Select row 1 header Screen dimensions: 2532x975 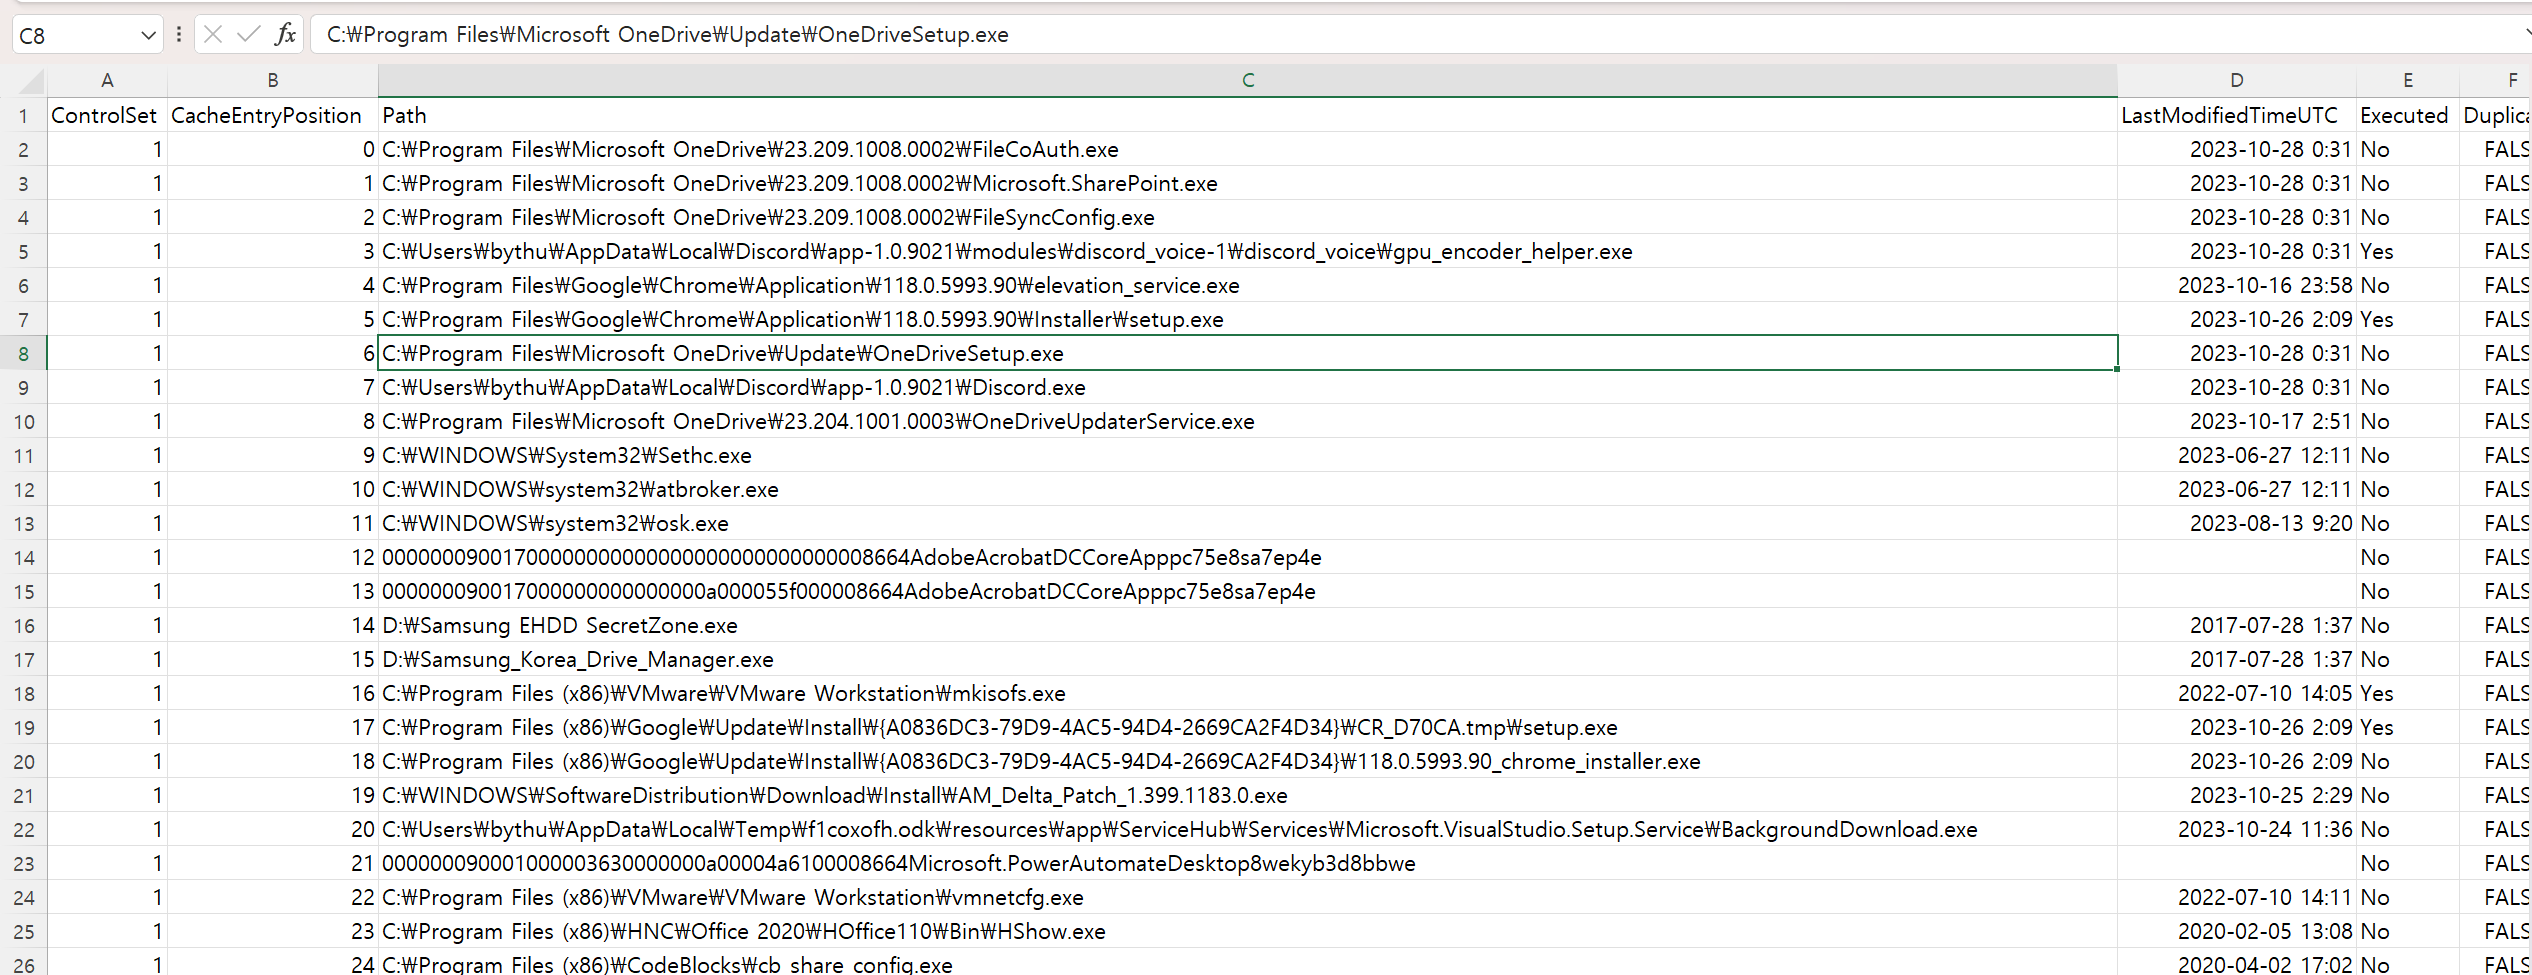point(24,116)
